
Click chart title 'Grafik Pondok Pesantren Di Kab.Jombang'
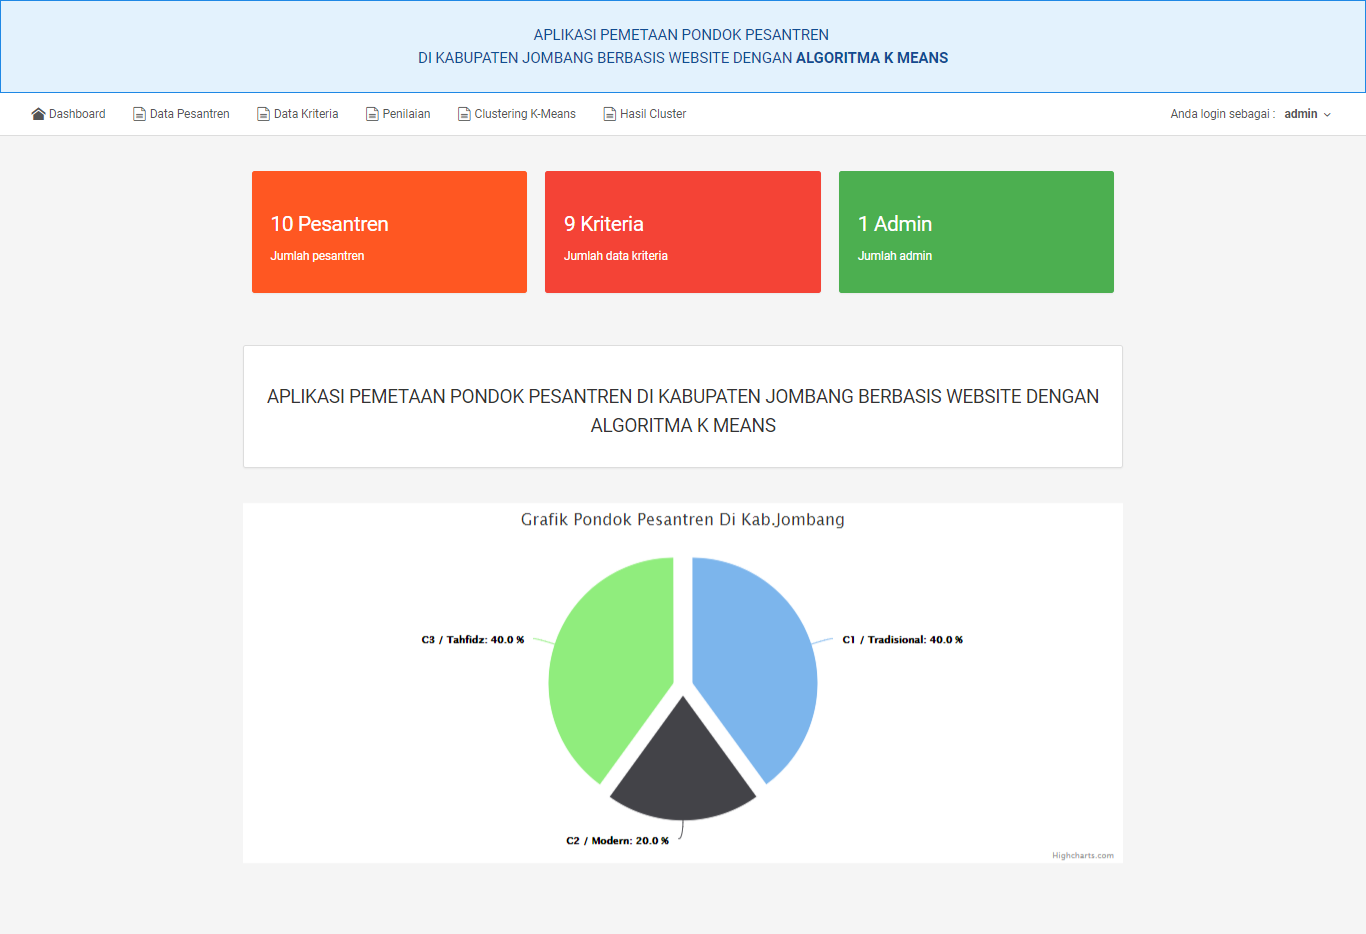click(683, 520)
